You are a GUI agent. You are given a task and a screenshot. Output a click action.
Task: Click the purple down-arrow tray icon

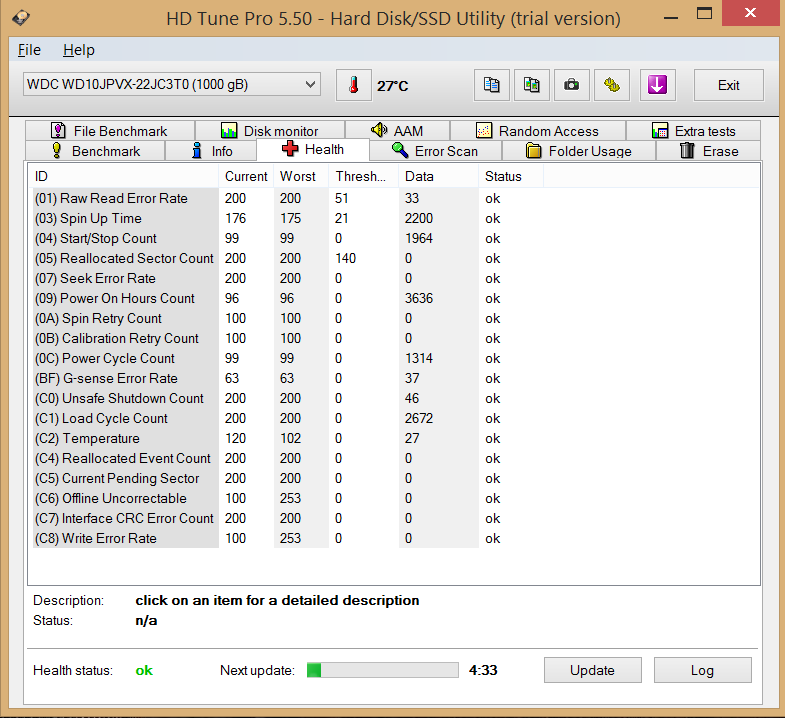[657, 85]
